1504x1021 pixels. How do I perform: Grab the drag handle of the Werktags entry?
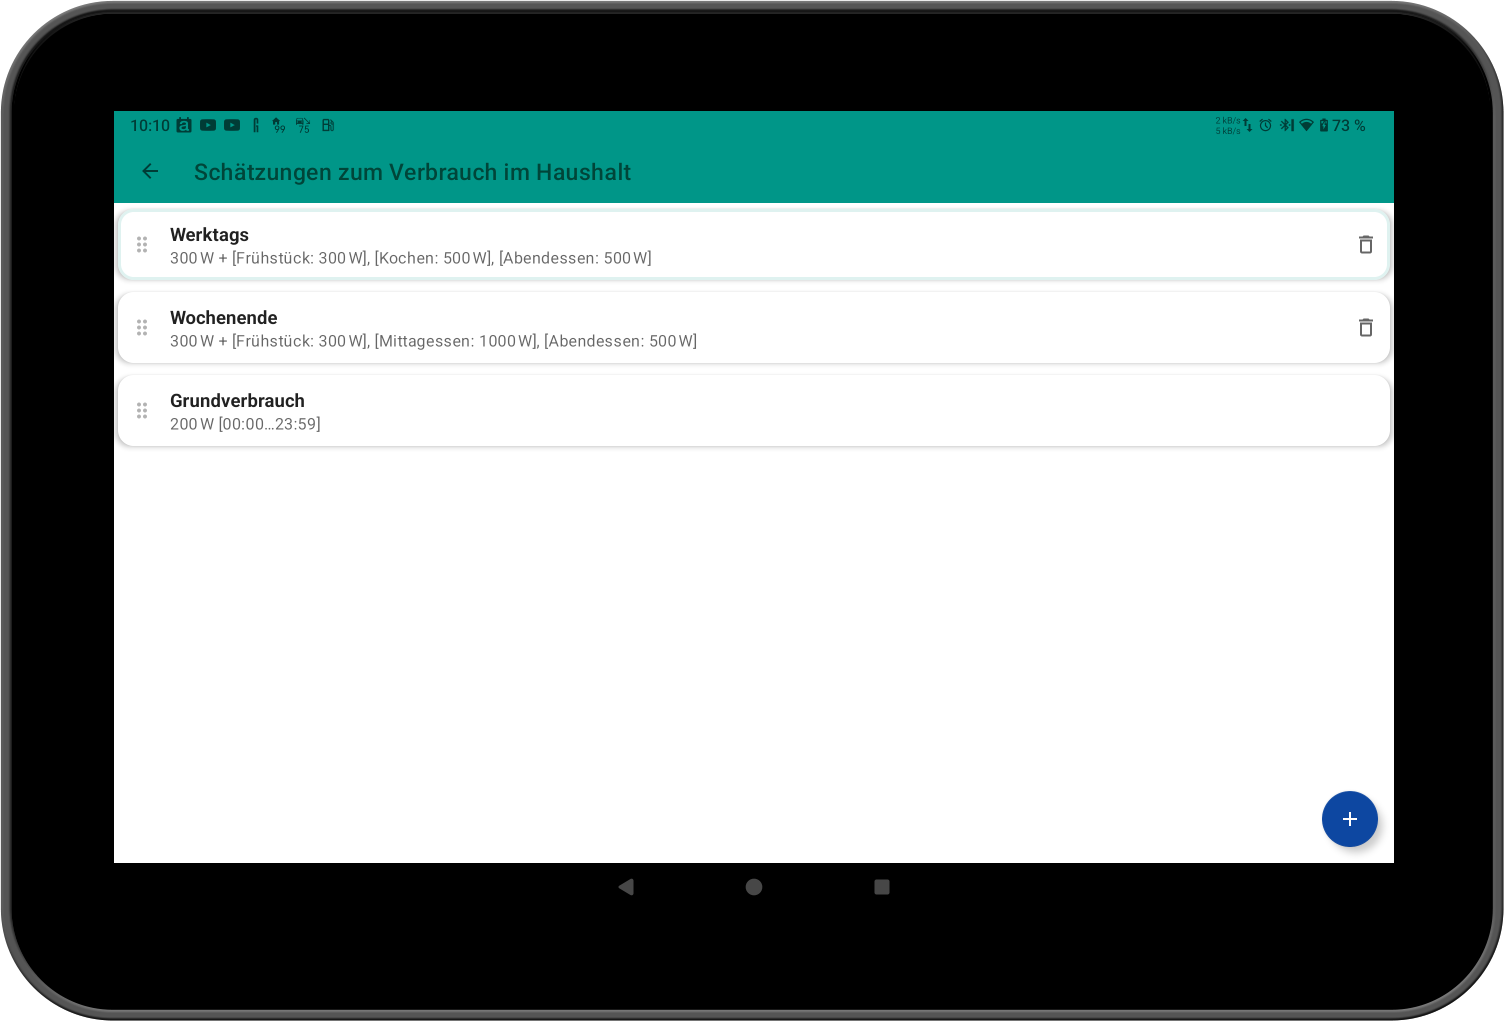pos(142,244)
